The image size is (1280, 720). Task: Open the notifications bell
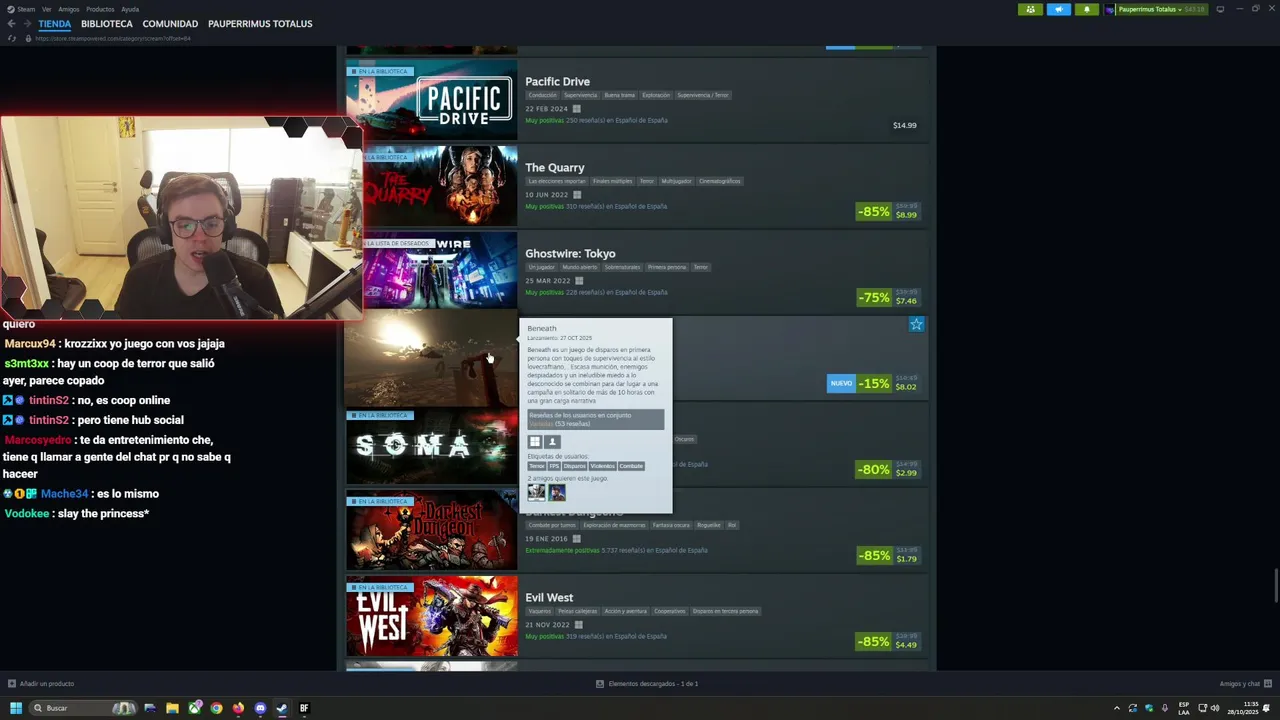click(1087, 9)
